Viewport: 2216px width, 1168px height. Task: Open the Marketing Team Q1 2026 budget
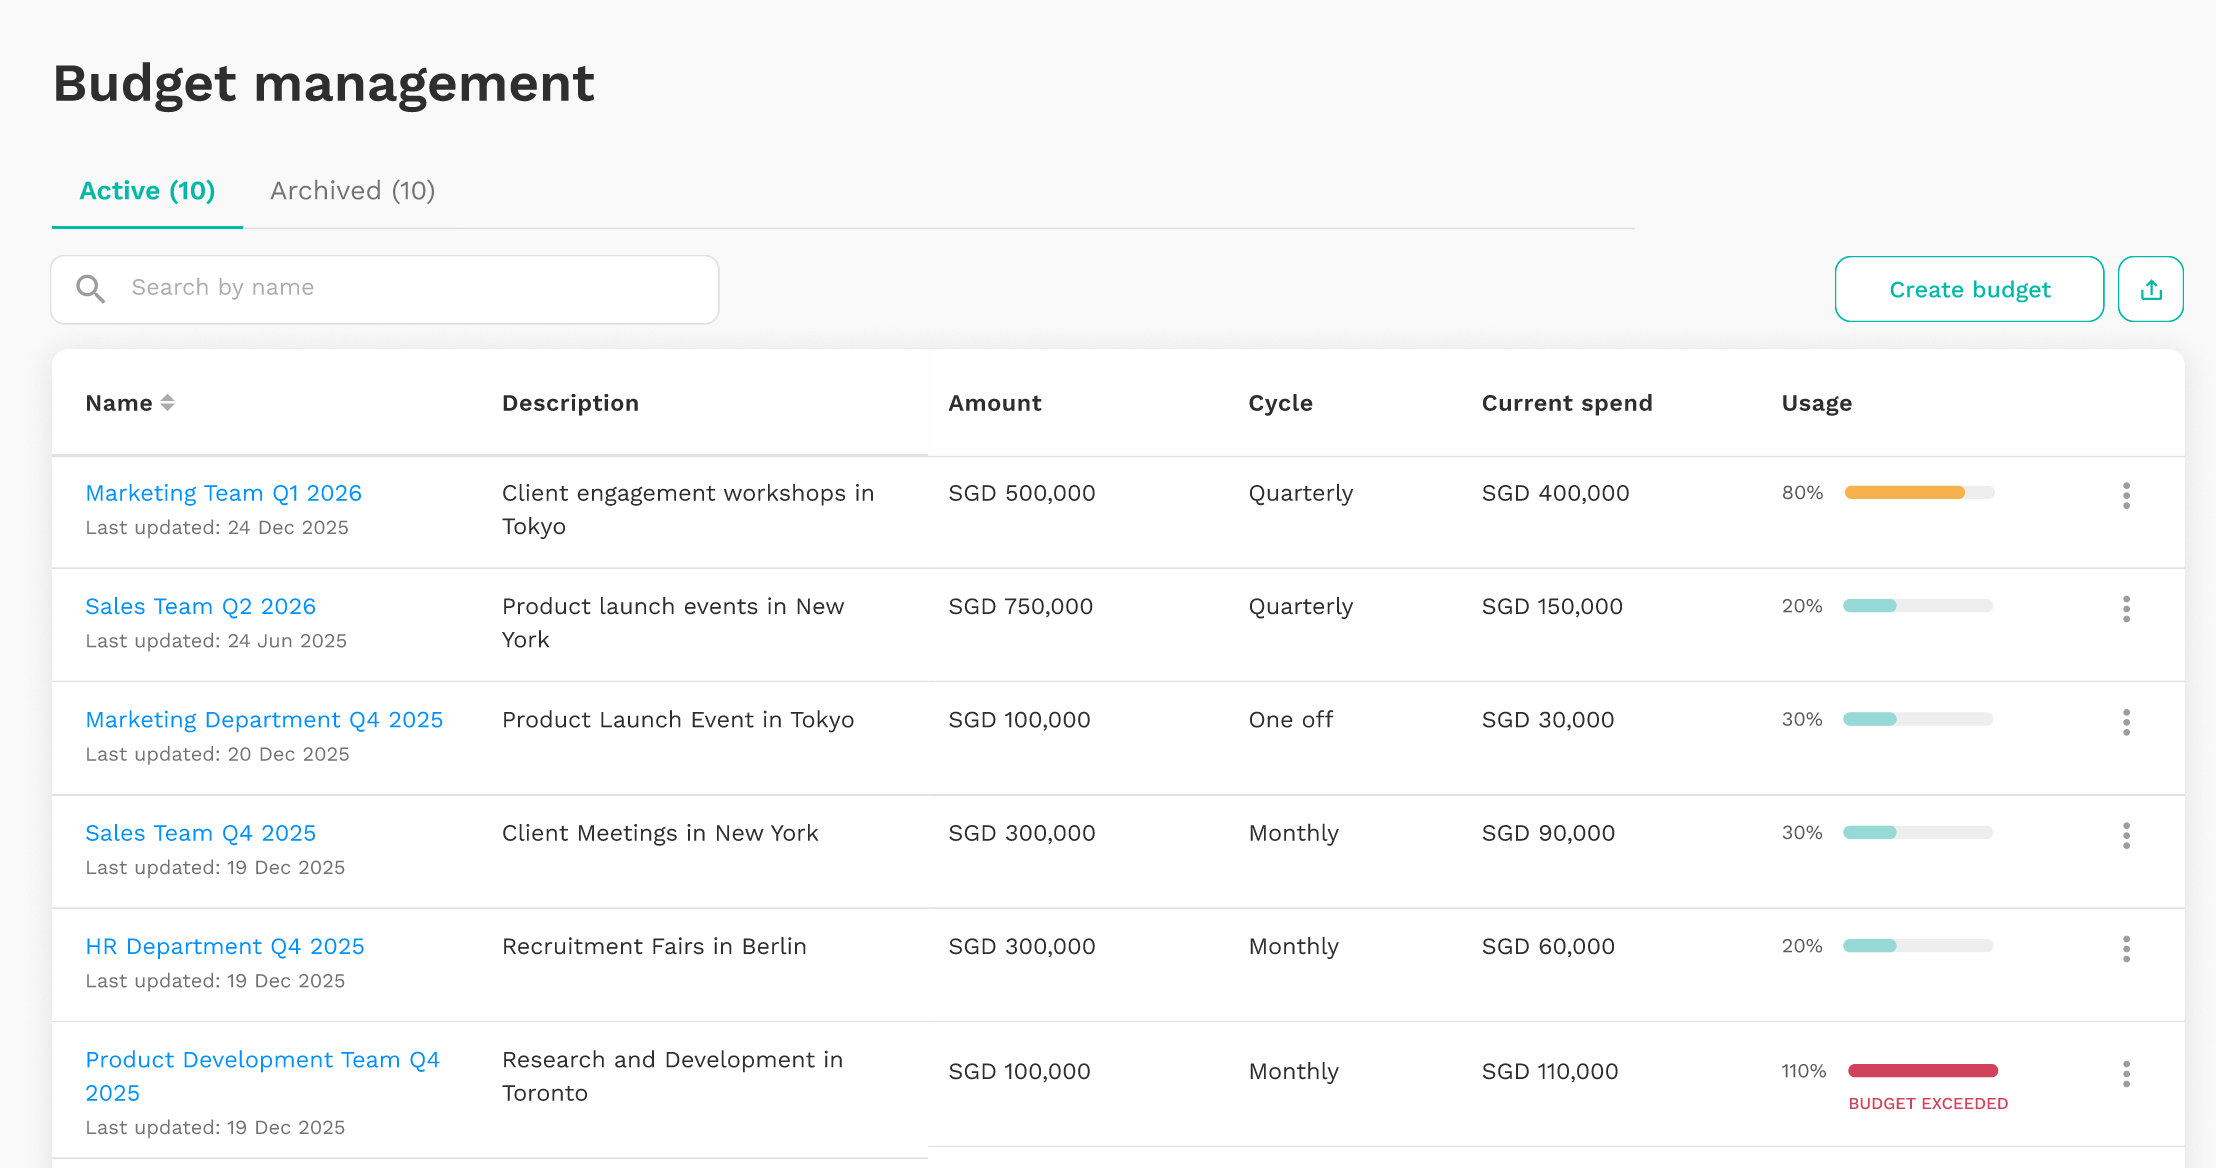tap(224, 493)
